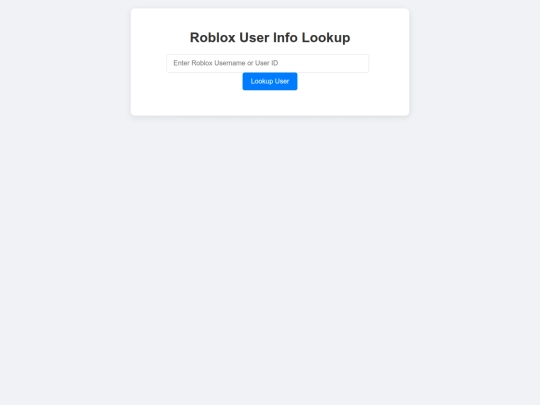540x405 pixels.
Task: Click the placeholder text Enter Roblox Username
Action: pyautogui.click(x=209, y=63)
